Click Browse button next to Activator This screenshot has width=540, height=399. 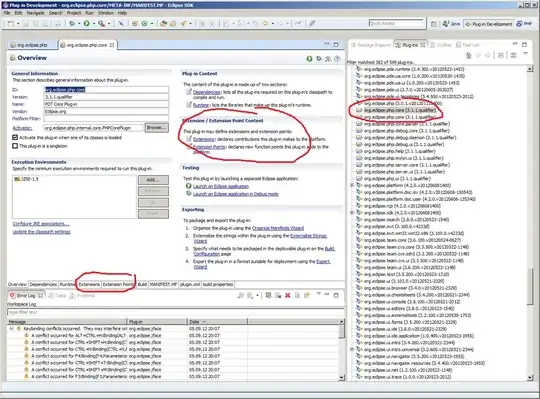click(x=157, y=128)
